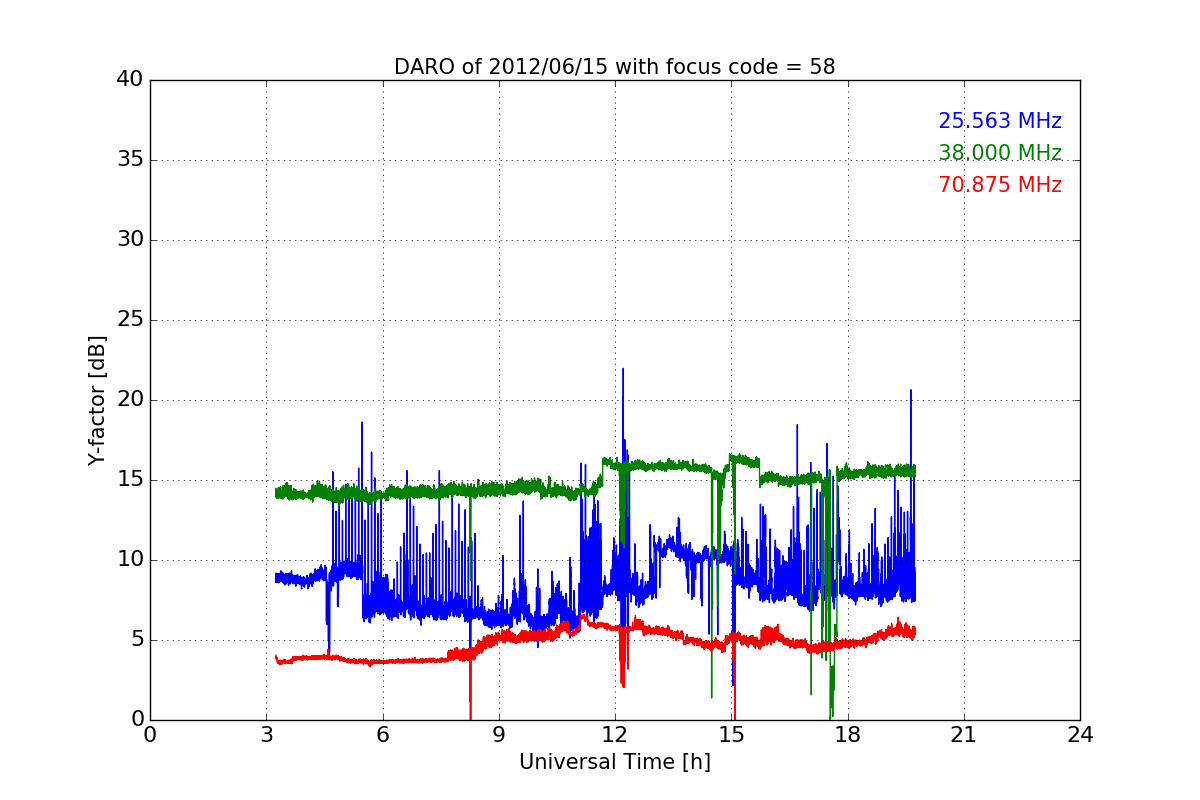Click the y-axis tick label 20
Image resolution: width=1200 pixels, height=800 pixels.
coord(130,400)
